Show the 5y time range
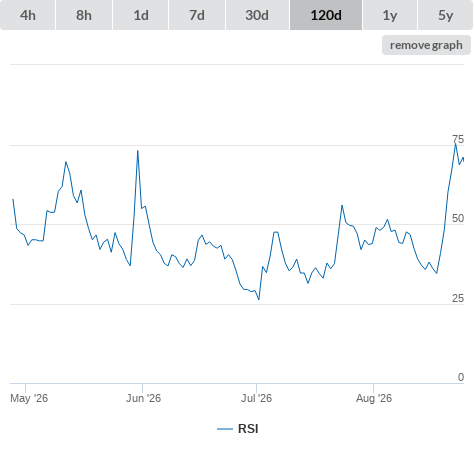Viewport: 474px width, 455px height. click(x=445, y=15)
